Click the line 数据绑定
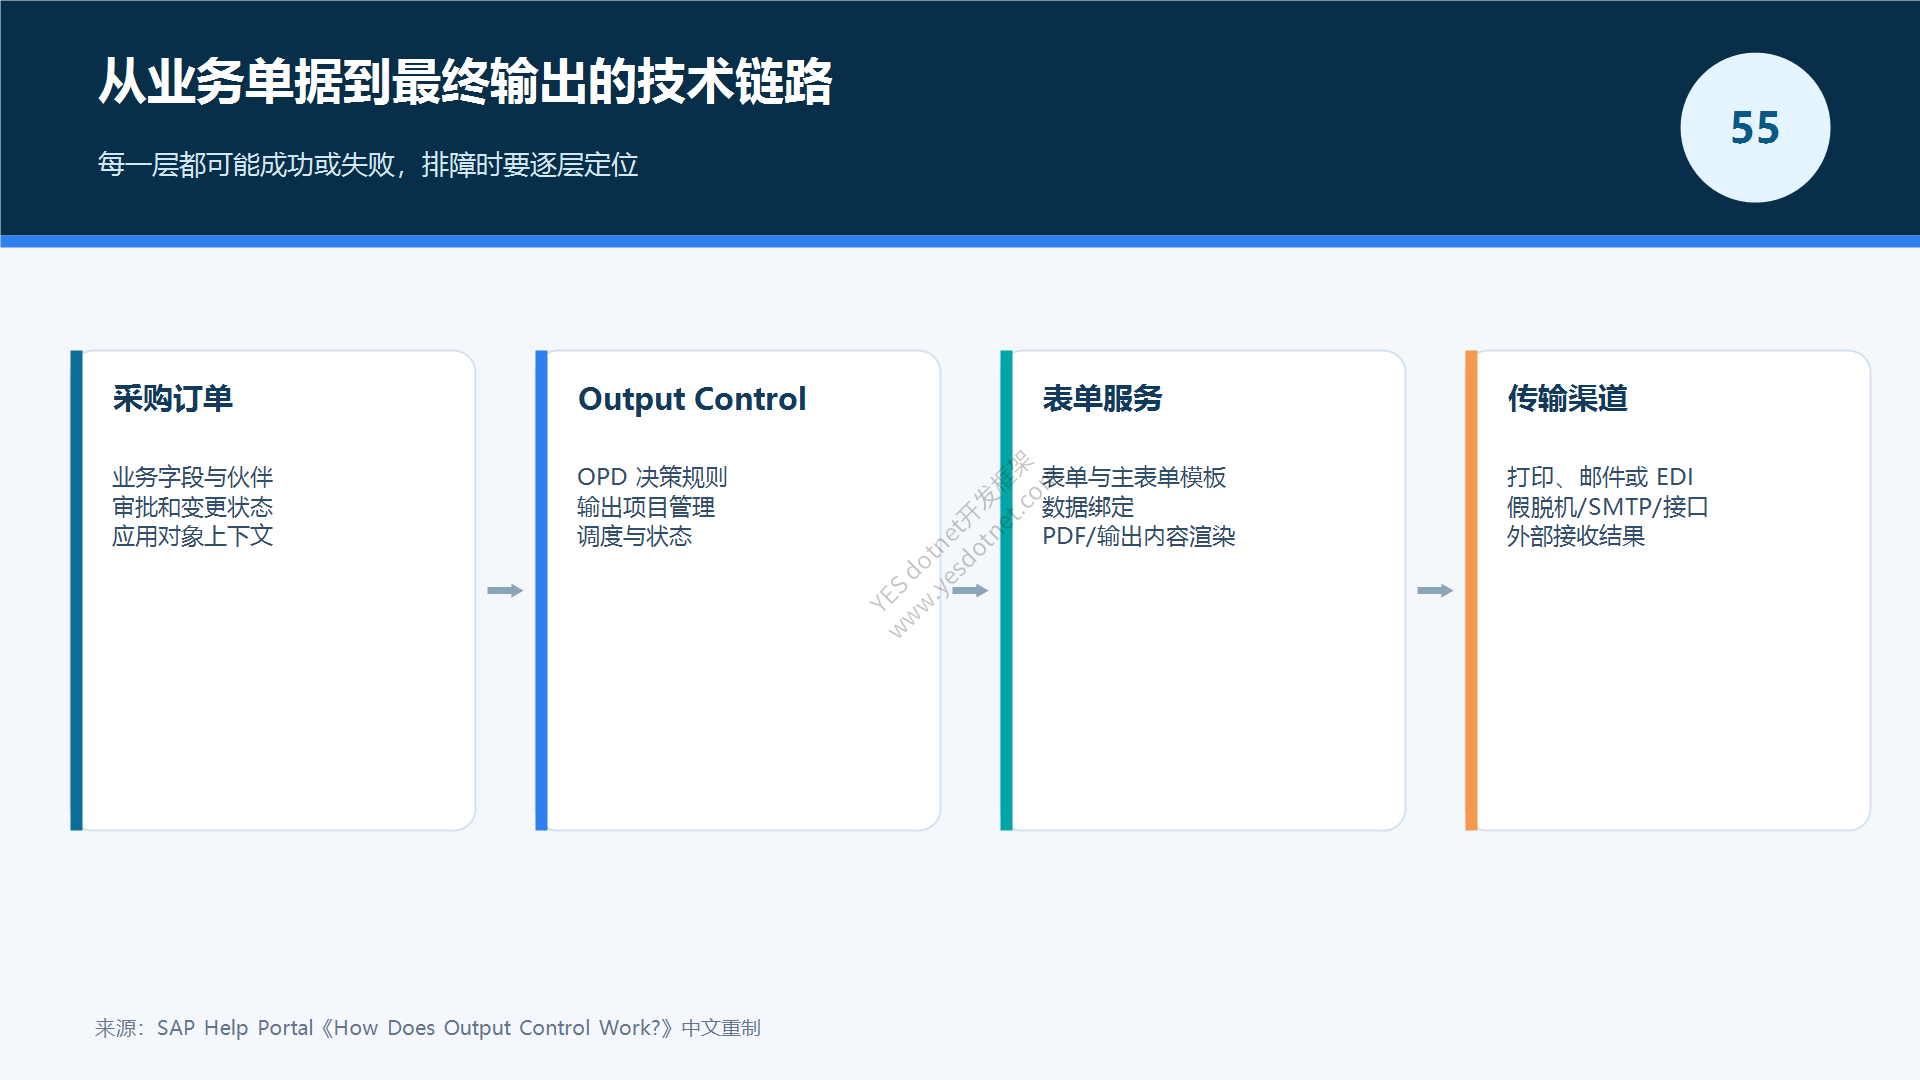Image resolution: width=1920 pixels, height=1080 pixels. click(x=1088, y=507)
